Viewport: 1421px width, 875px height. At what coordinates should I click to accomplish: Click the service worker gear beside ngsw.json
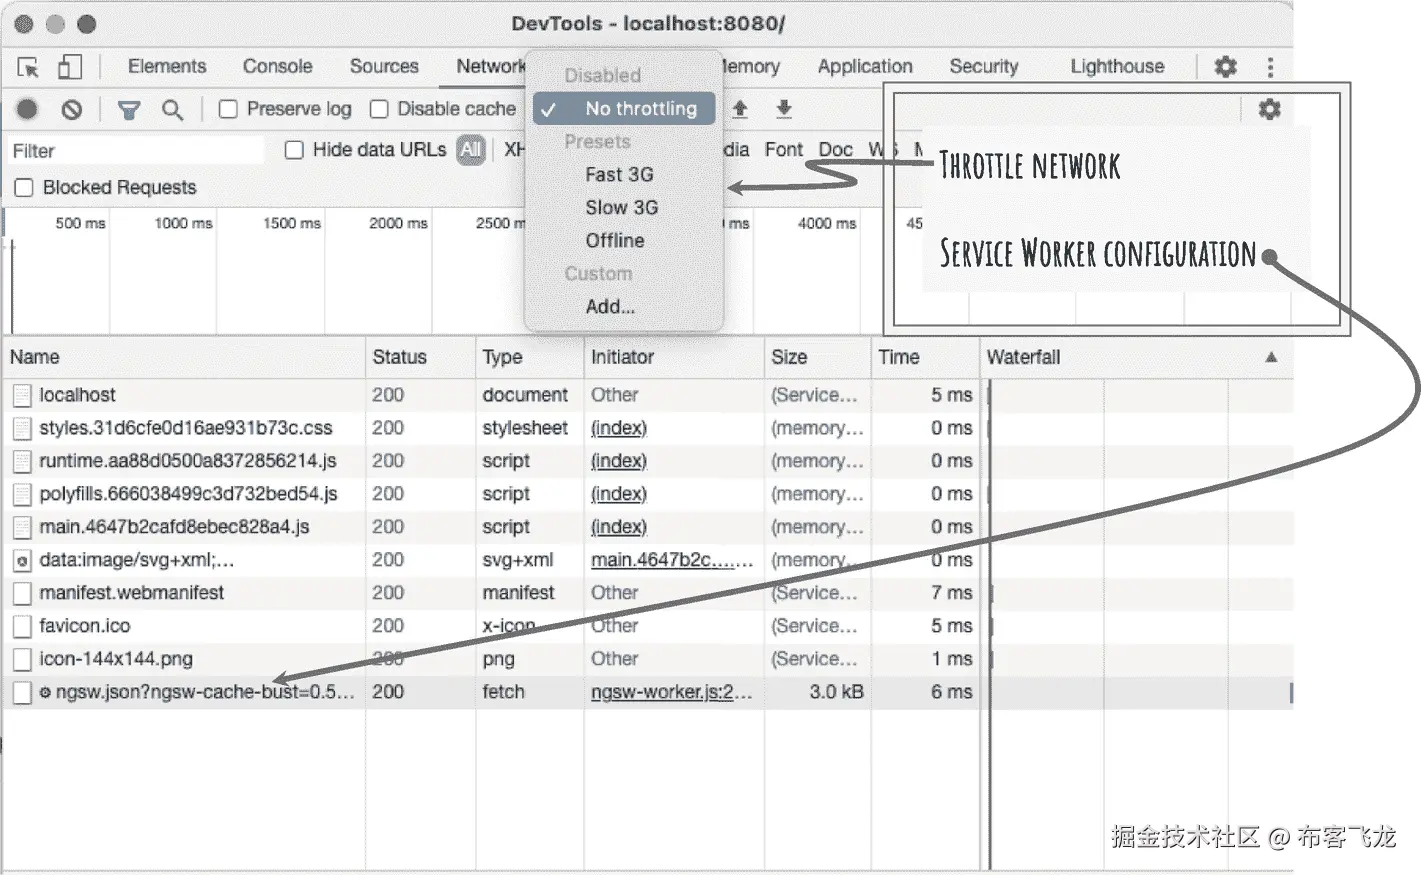click(x=45, y=692)
